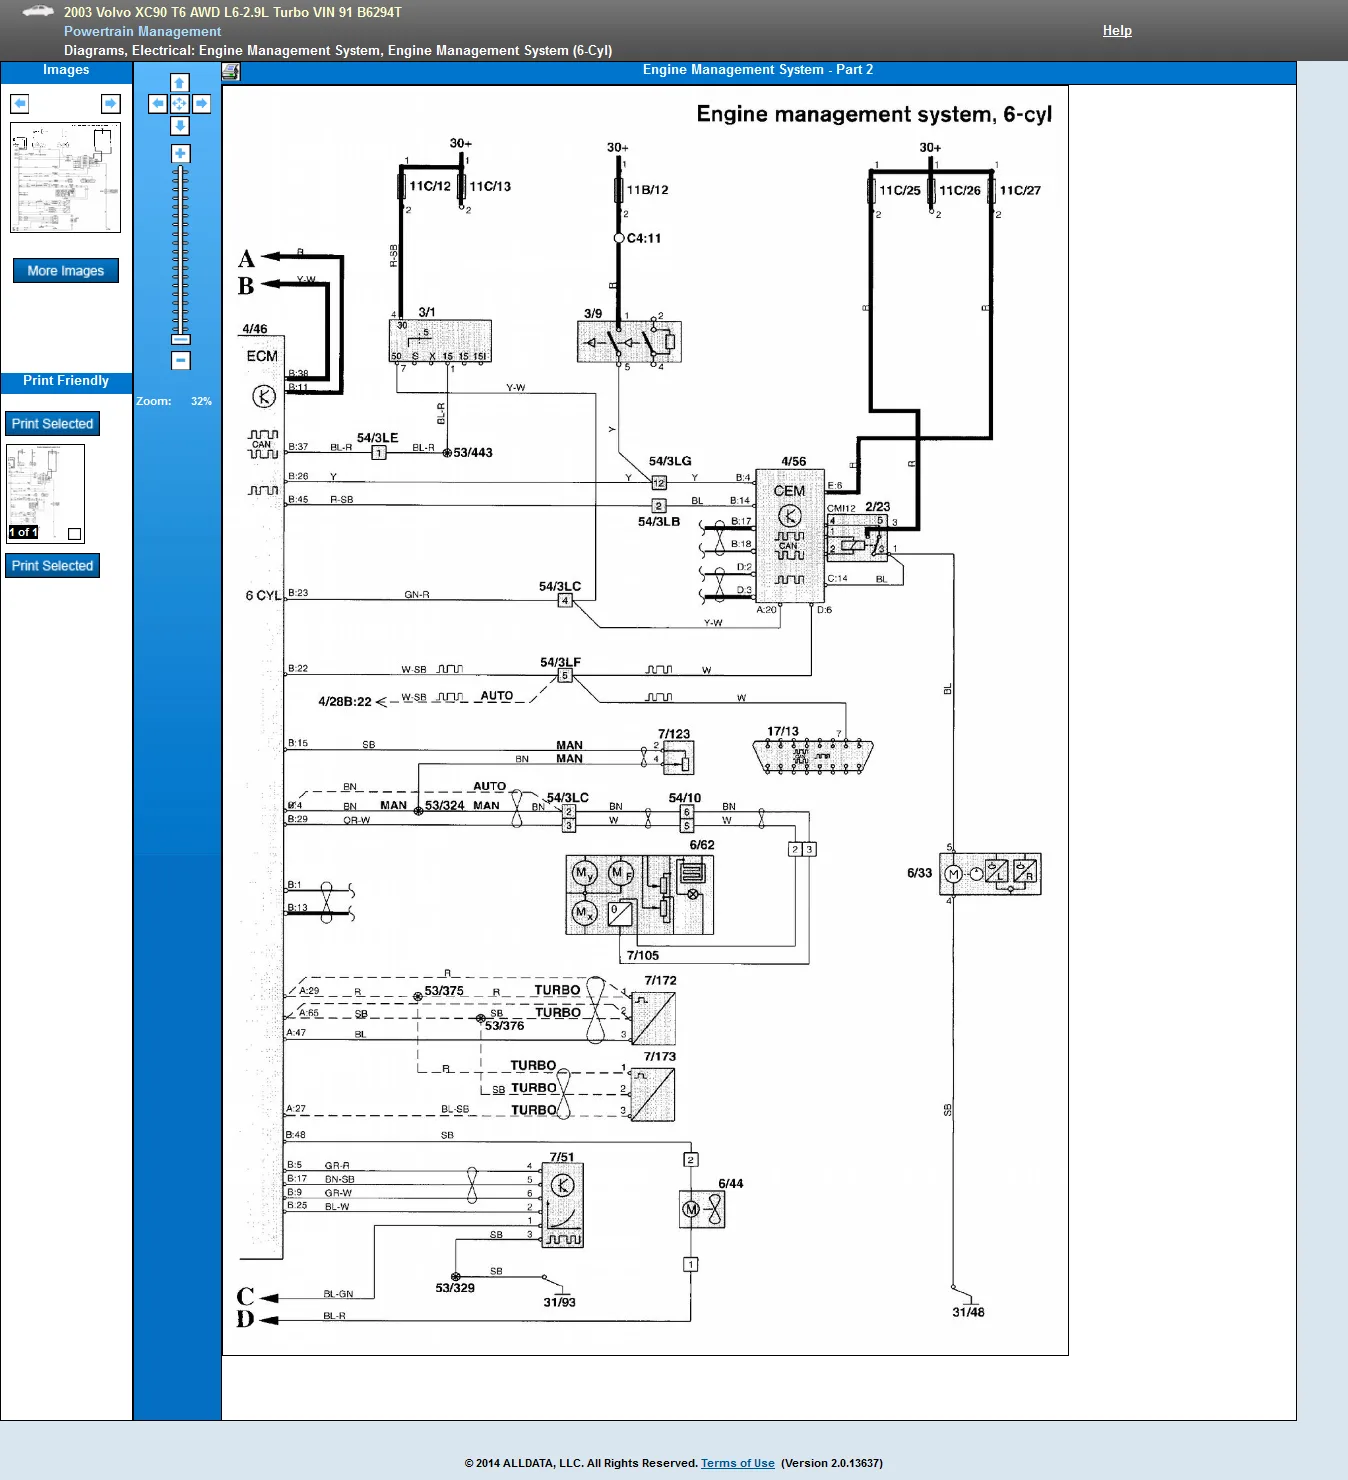Click the 6/33 component symbol
1348x1480 pixels.
coord(991,873)
